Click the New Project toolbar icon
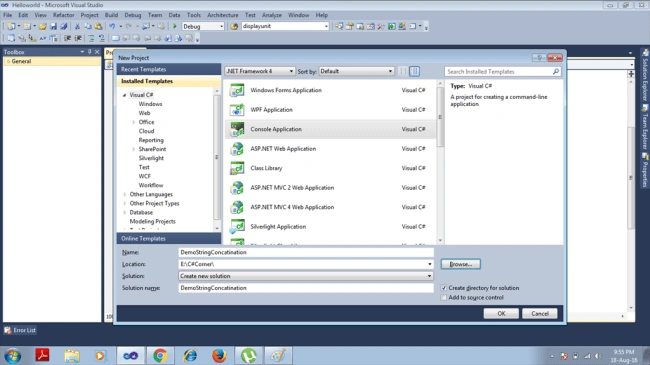 tap(11, 26)
